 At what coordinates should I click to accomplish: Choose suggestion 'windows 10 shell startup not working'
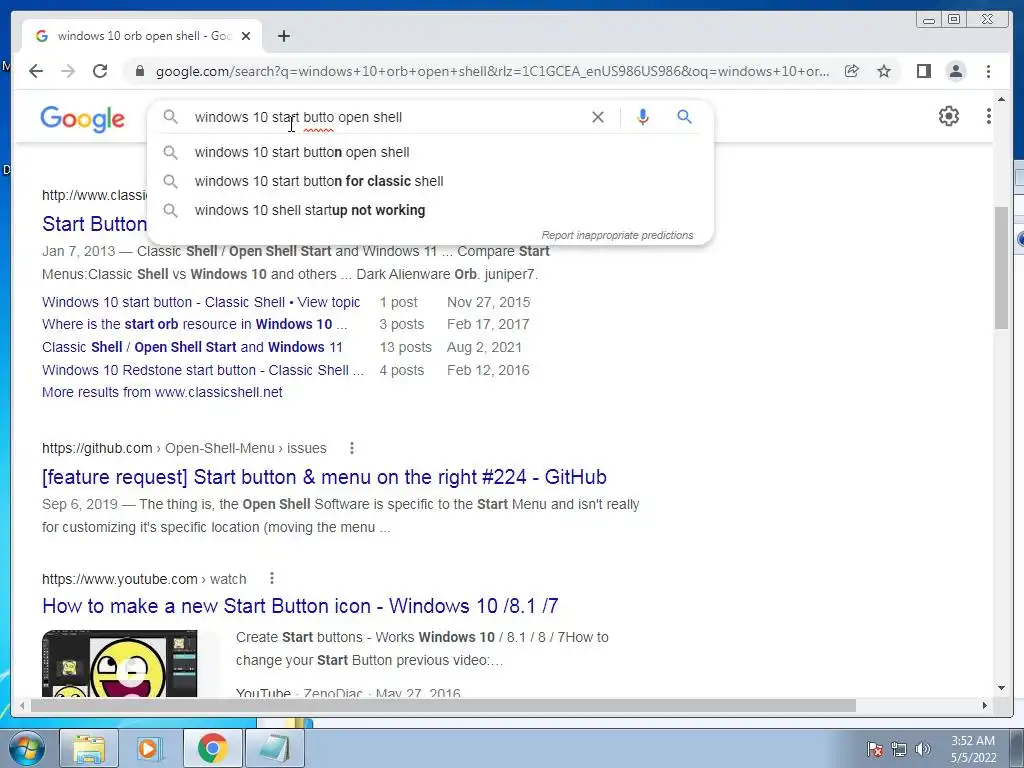[x=431, y=210]
